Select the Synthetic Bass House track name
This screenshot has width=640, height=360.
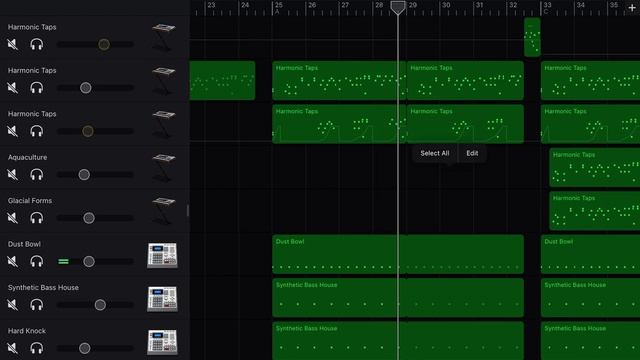[x=43, y=287]
